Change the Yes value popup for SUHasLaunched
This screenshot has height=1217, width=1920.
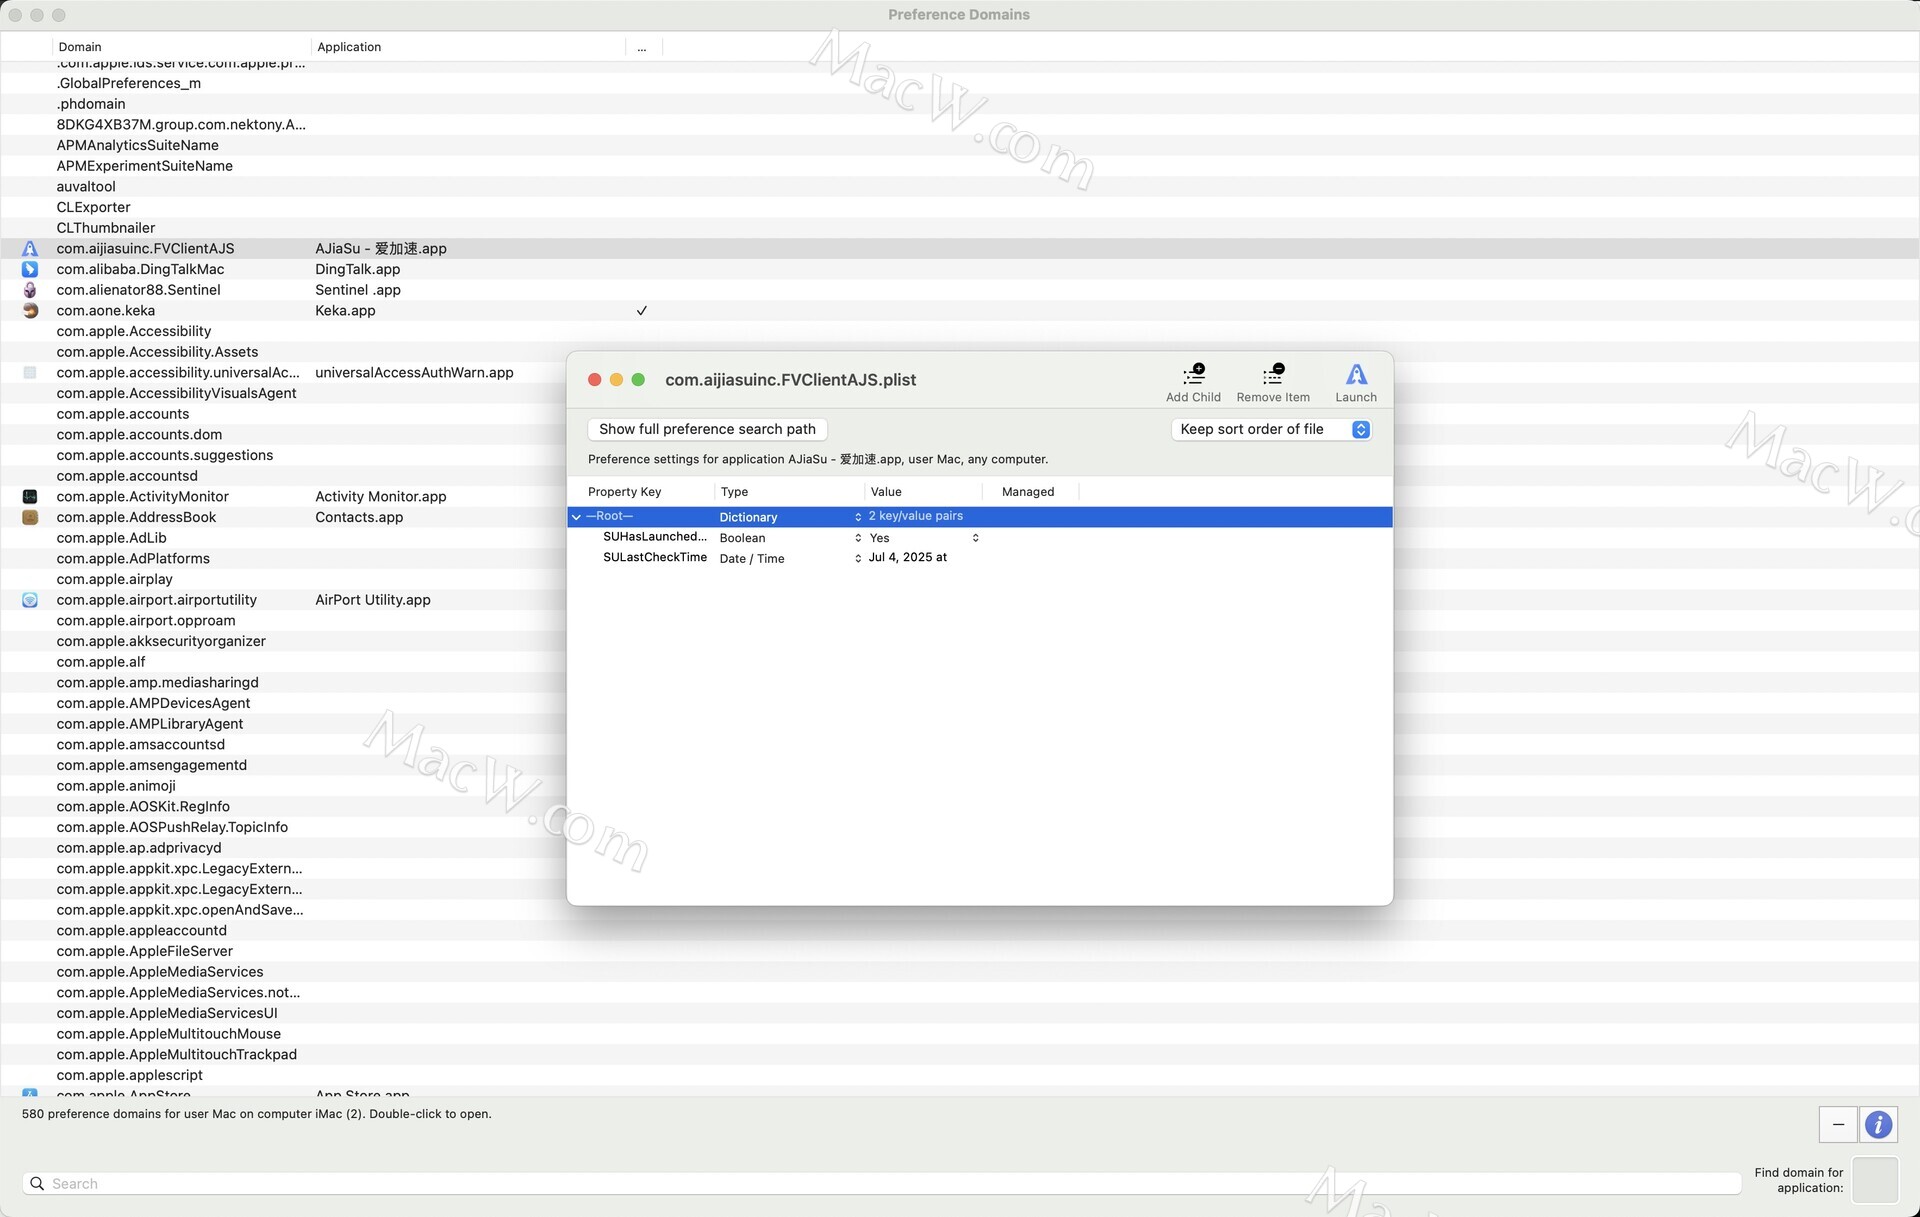coord(975,538)
